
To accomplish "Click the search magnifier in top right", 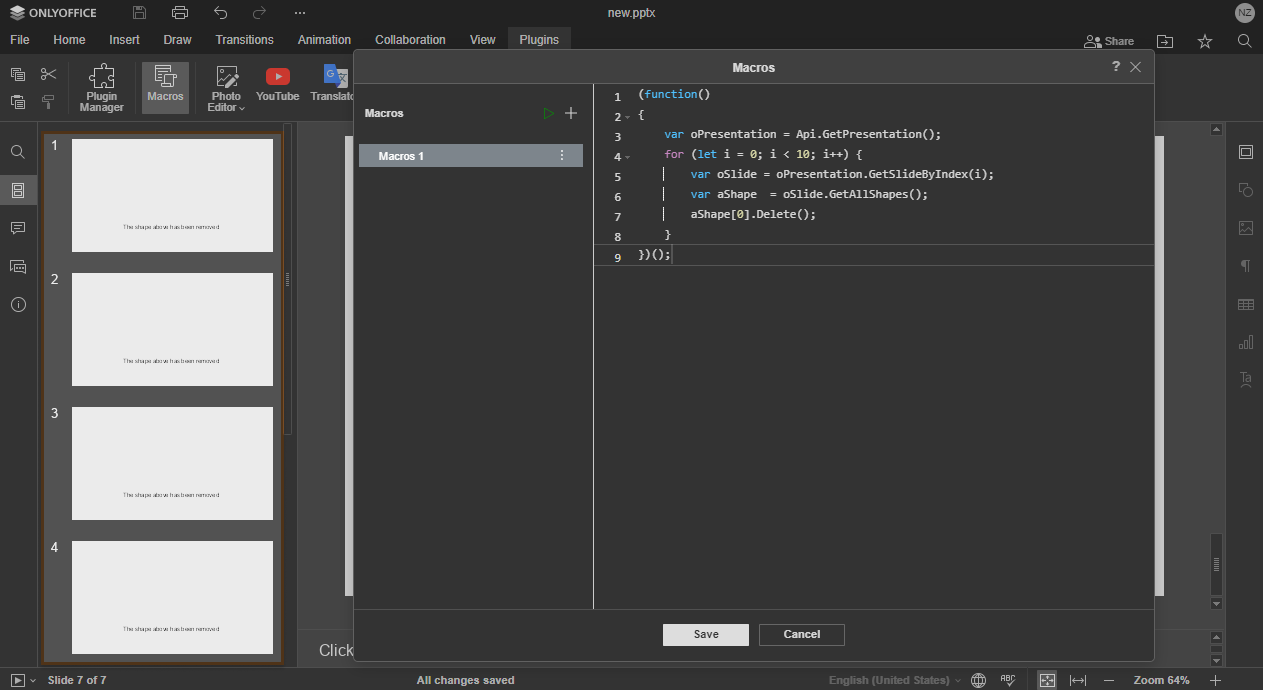I will [x=1244, y=41].
